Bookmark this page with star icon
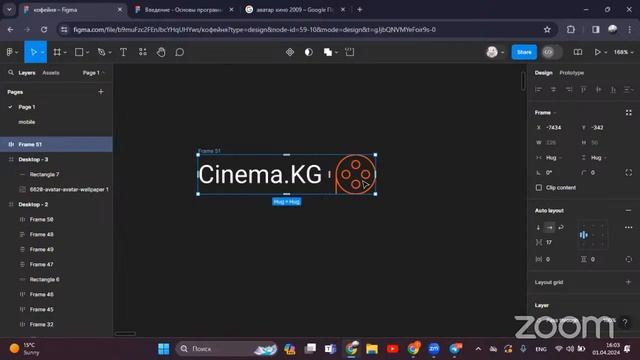 pyautogui.click(x=547, y=29)
